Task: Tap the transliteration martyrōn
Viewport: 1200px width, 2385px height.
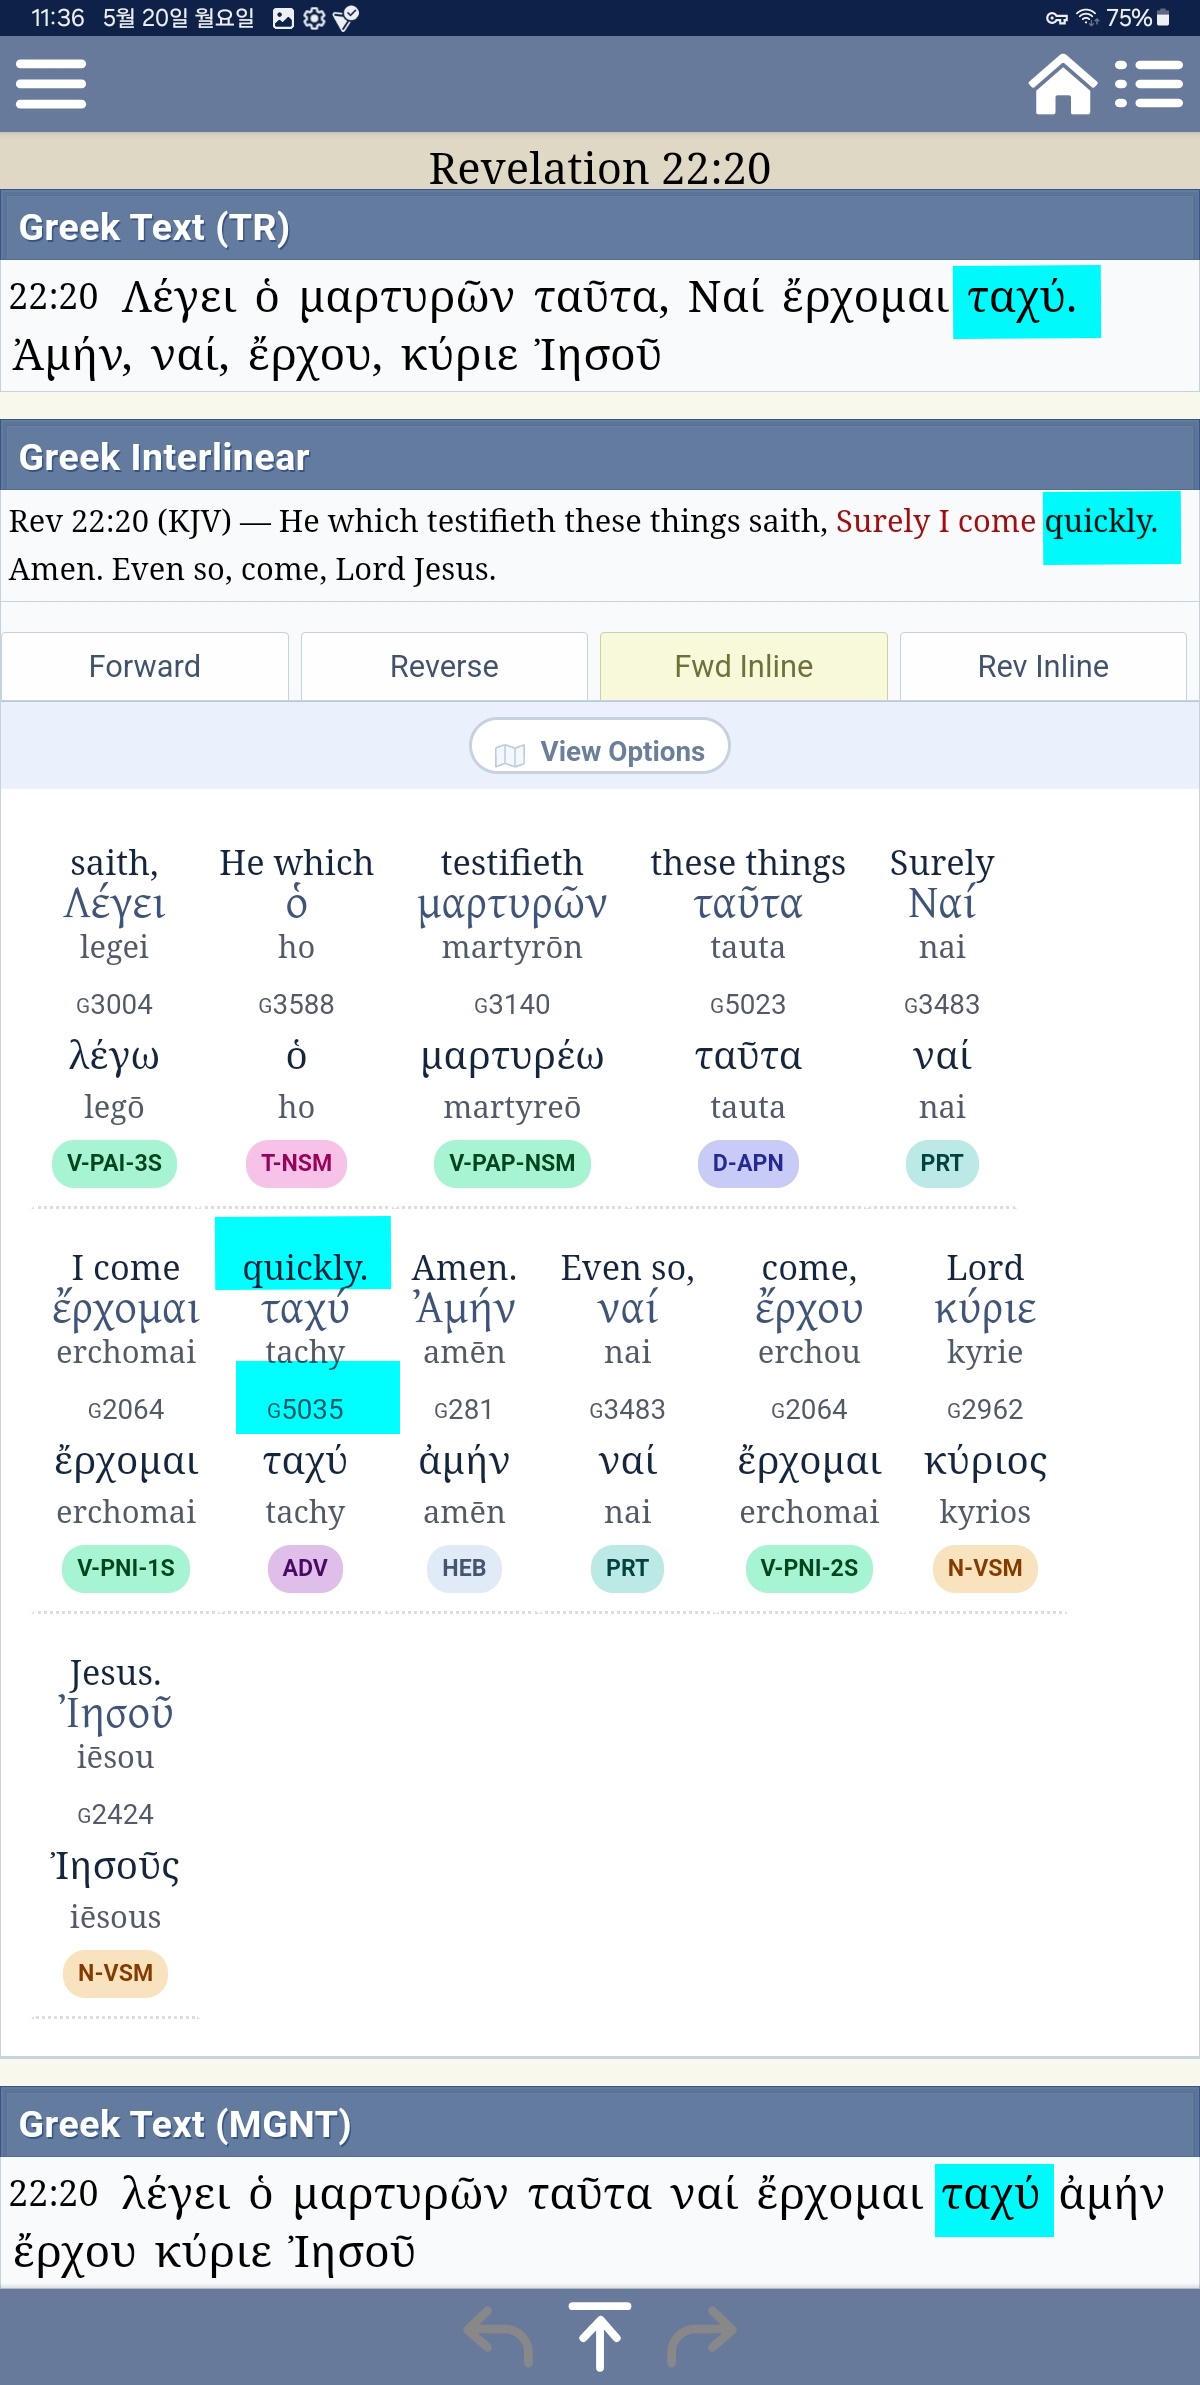Action: pos(512,947)
